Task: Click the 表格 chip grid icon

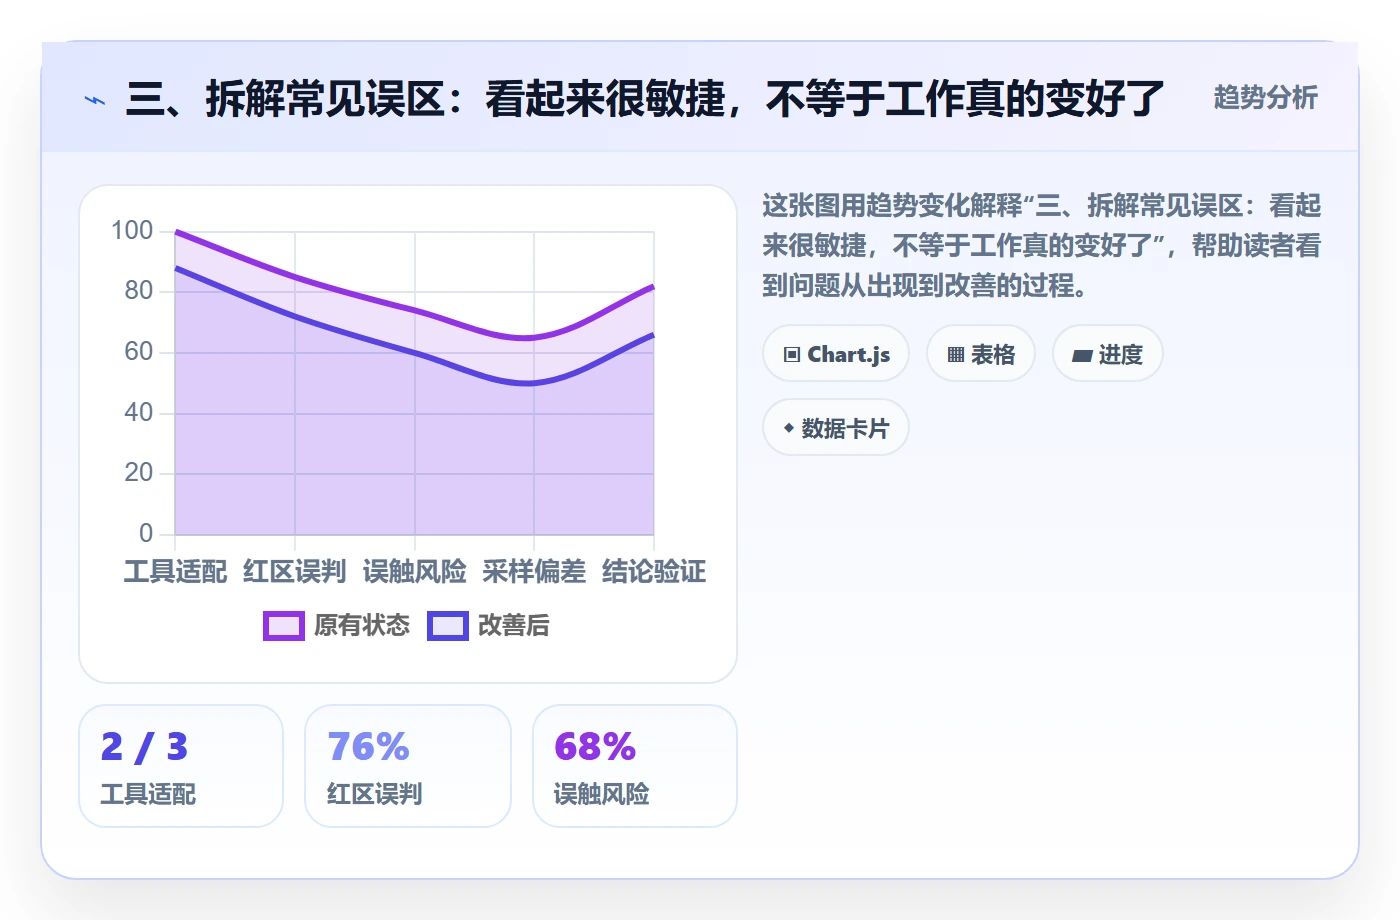Action: (956, 355)
